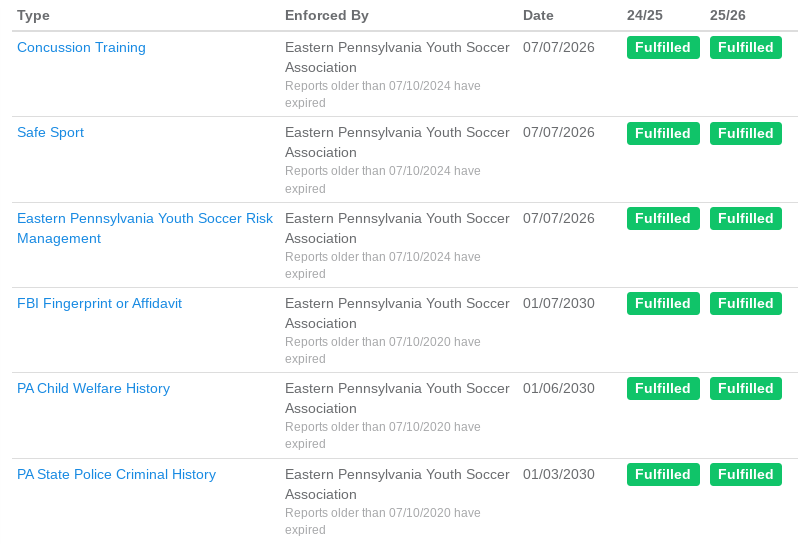
Task: Click 25/26 Fulfilled badge for Concussion Training
Action: click(x=746, y=47)
